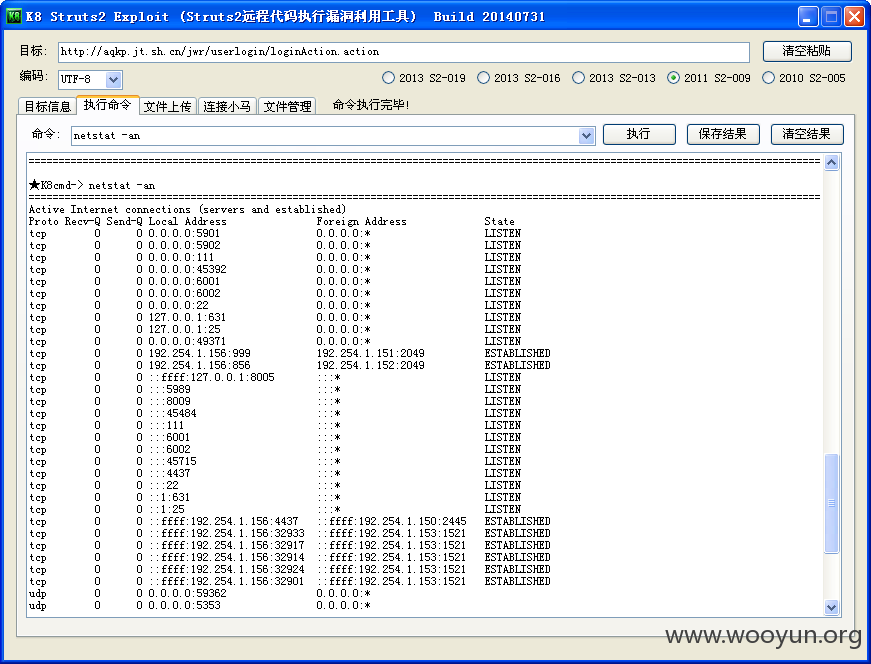Select the 2011 S2-009 radio option
Screen dimensions: 871x664
click(709, 78)
